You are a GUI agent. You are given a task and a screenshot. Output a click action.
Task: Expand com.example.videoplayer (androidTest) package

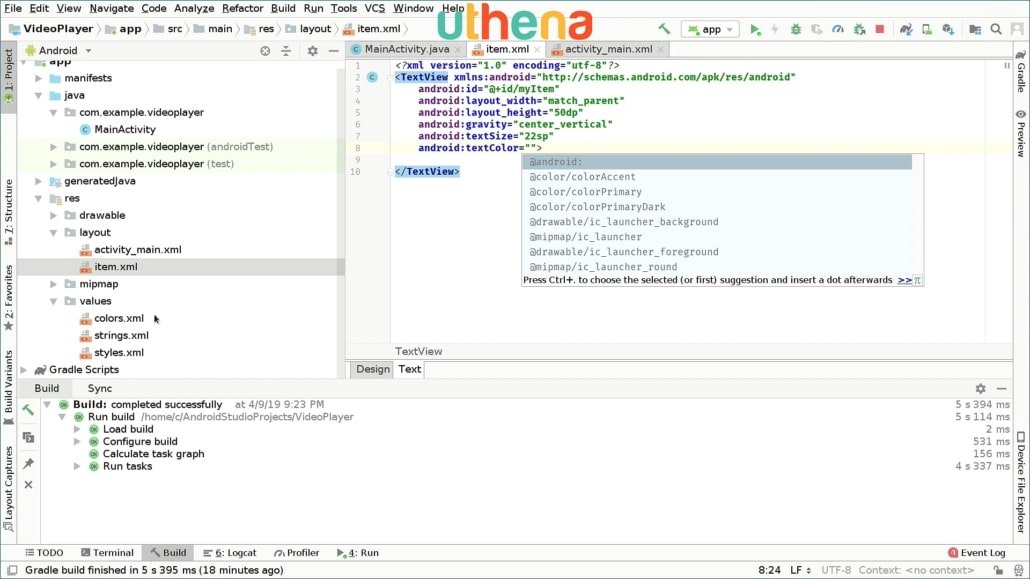[53, 147]
